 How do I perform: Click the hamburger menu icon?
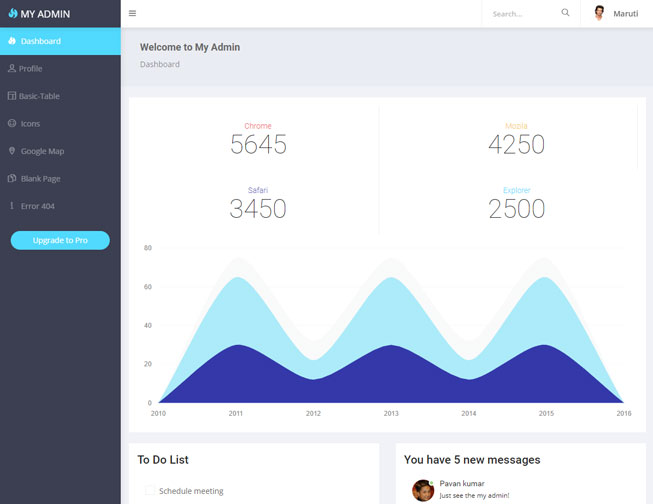pos(133,13)
